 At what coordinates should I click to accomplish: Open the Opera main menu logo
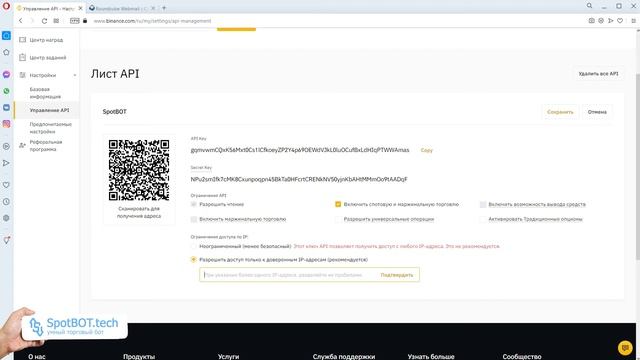click(x=6, y=7)
